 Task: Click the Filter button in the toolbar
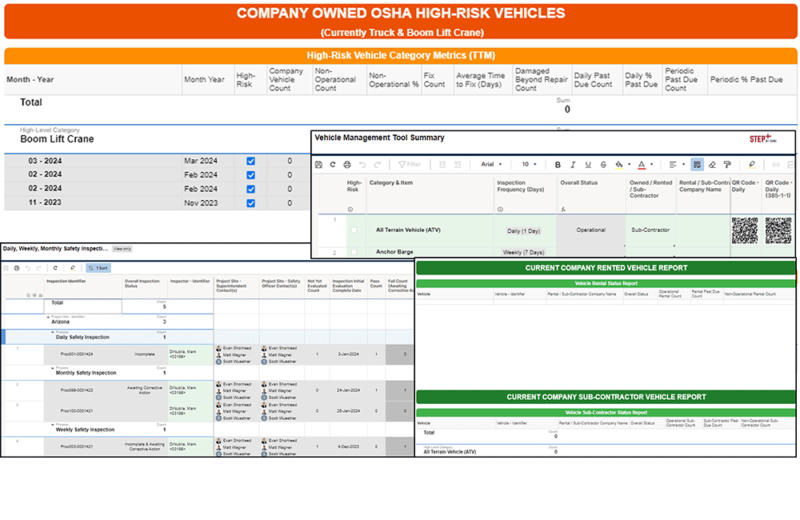pyautogui.click(x=409, y=164)
